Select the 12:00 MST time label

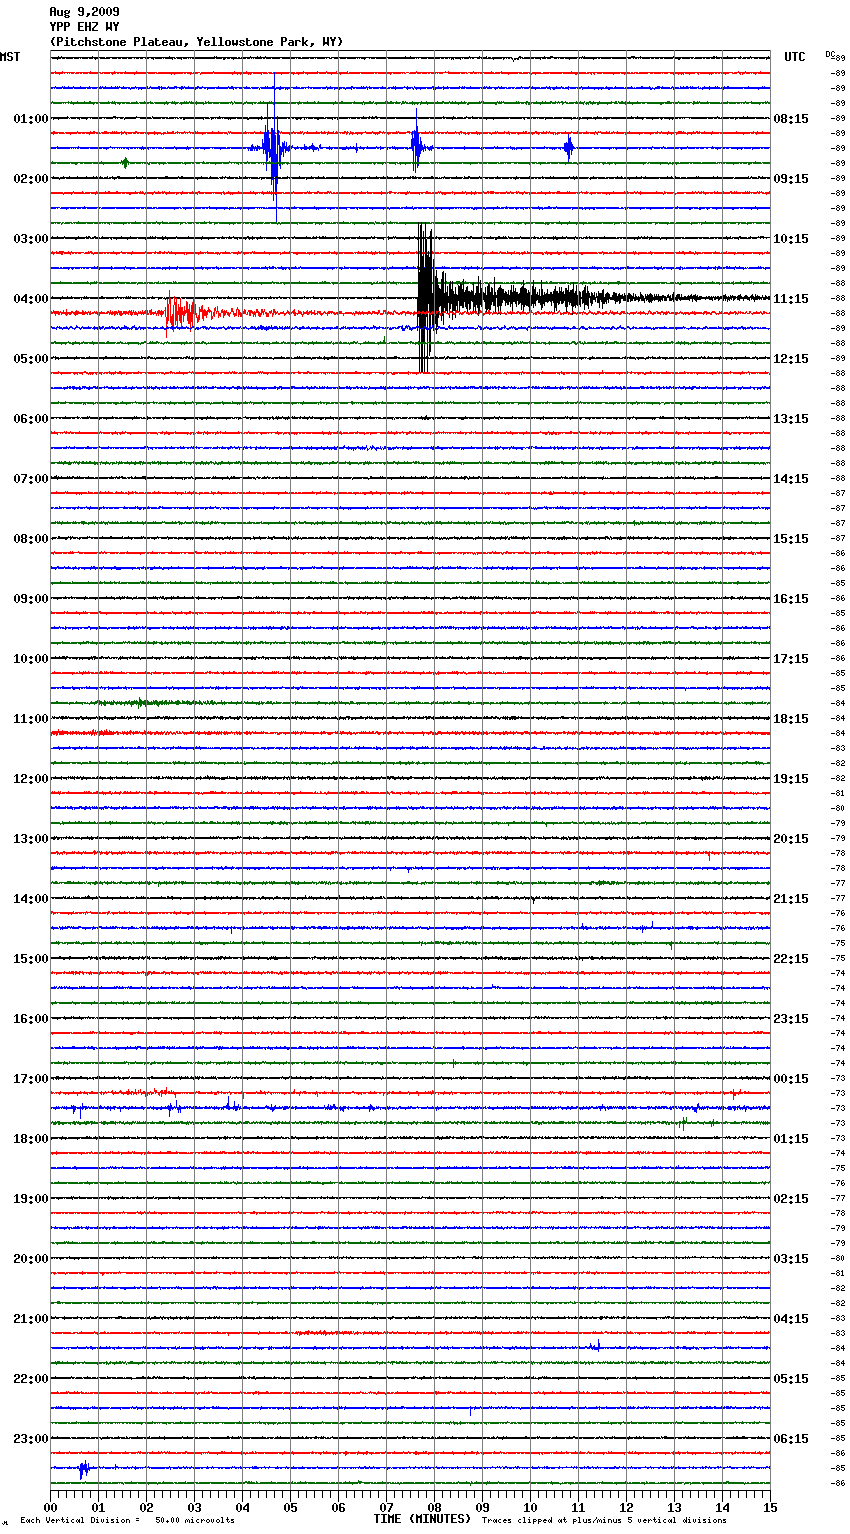(x=31, y=778)
